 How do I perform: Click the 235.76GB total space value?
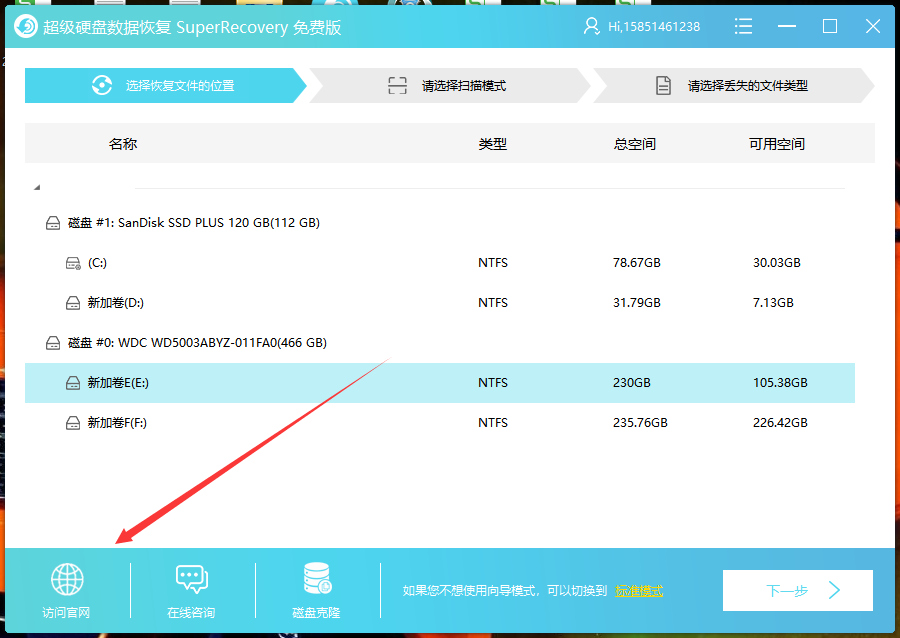click(x=640, y=423)
